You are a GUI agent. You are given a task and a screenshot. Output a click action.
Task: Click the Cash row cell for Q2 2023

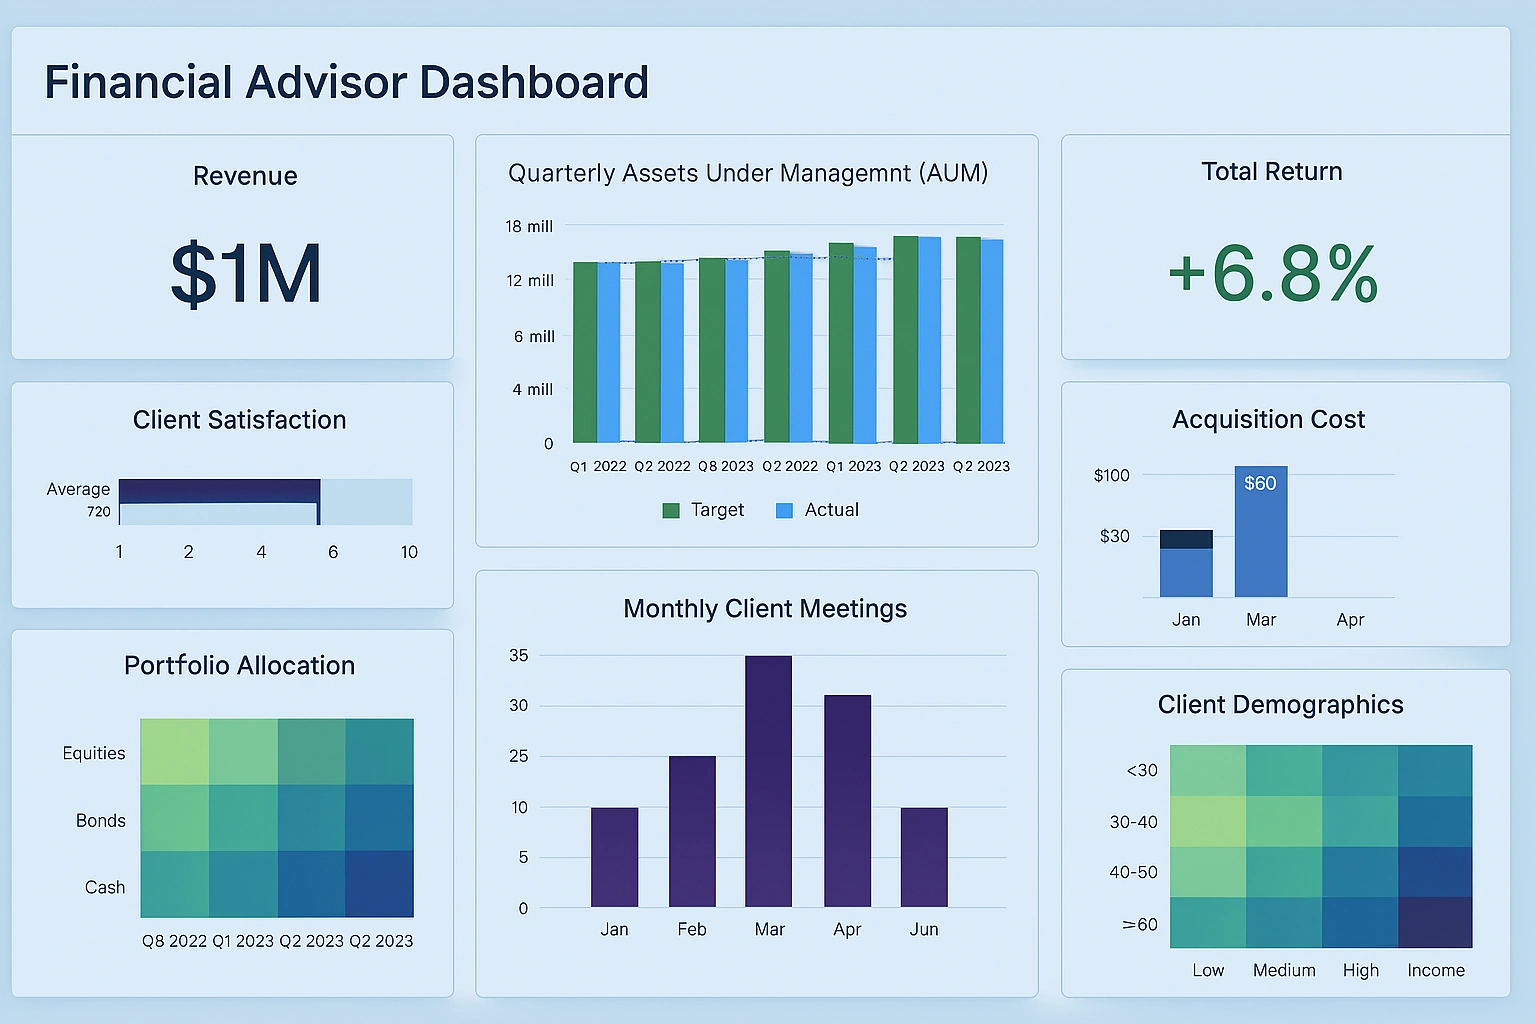[x=311, y=886]
